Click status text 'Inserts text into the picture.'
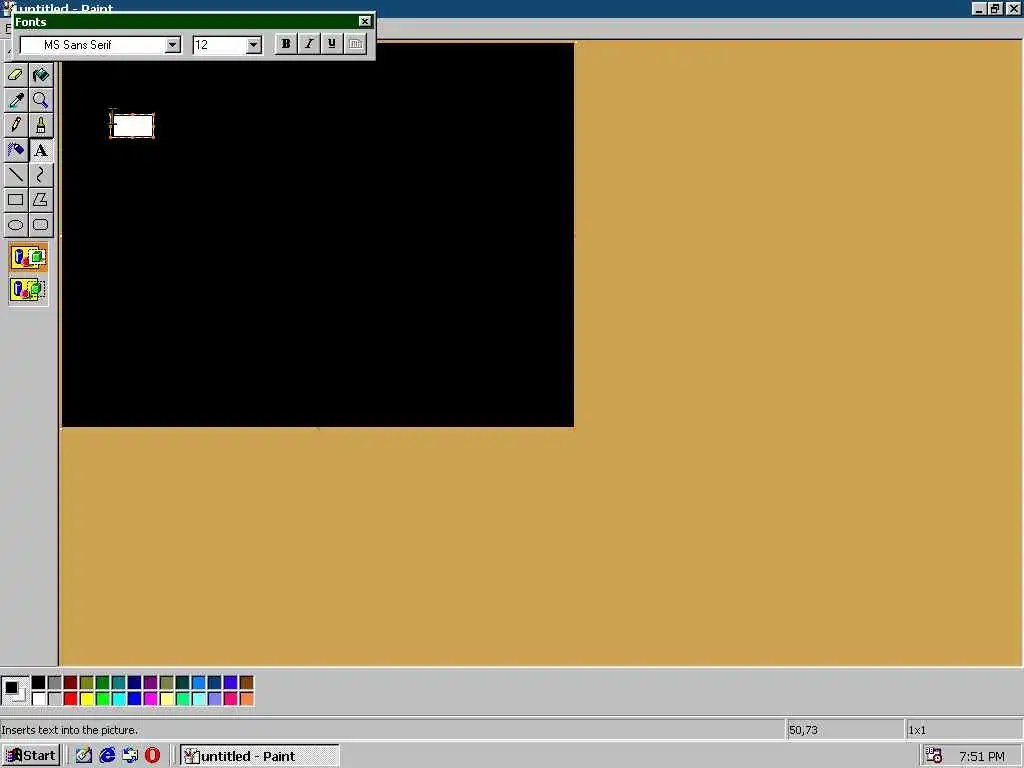 (70, 730)
